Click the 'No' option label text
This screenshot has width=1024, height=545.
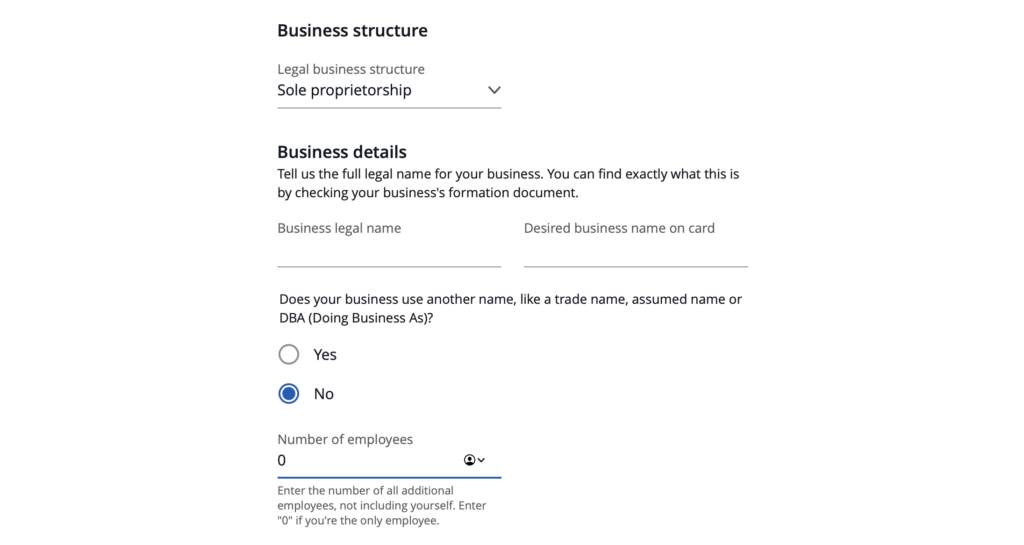[324, 394]
